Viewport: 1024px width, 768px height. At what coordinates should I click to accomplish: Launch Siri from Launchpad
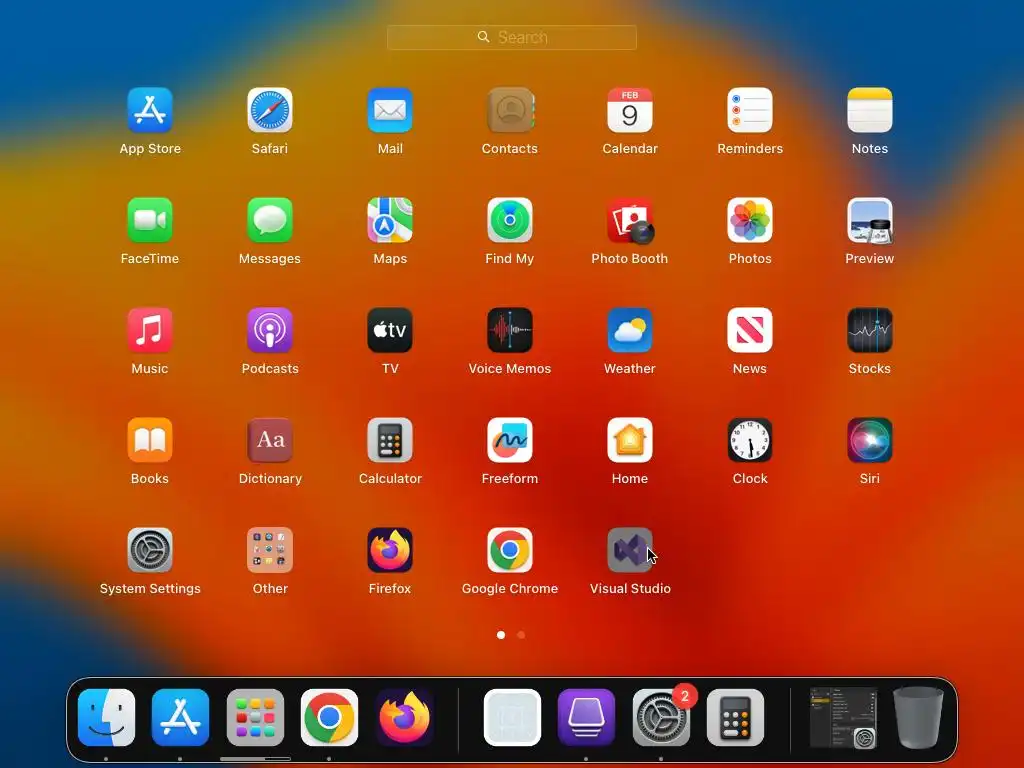870,441
